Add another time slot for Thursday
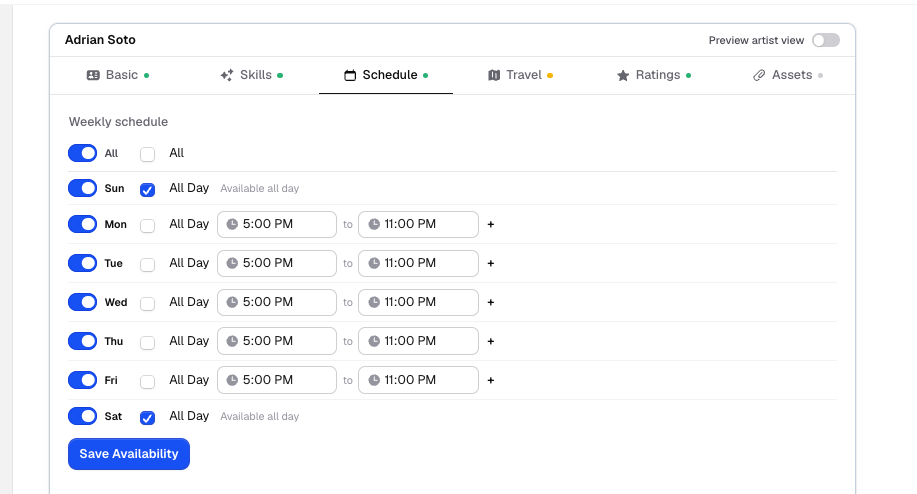917x494 pixels. pyautogui.click(x=491, y=341)
